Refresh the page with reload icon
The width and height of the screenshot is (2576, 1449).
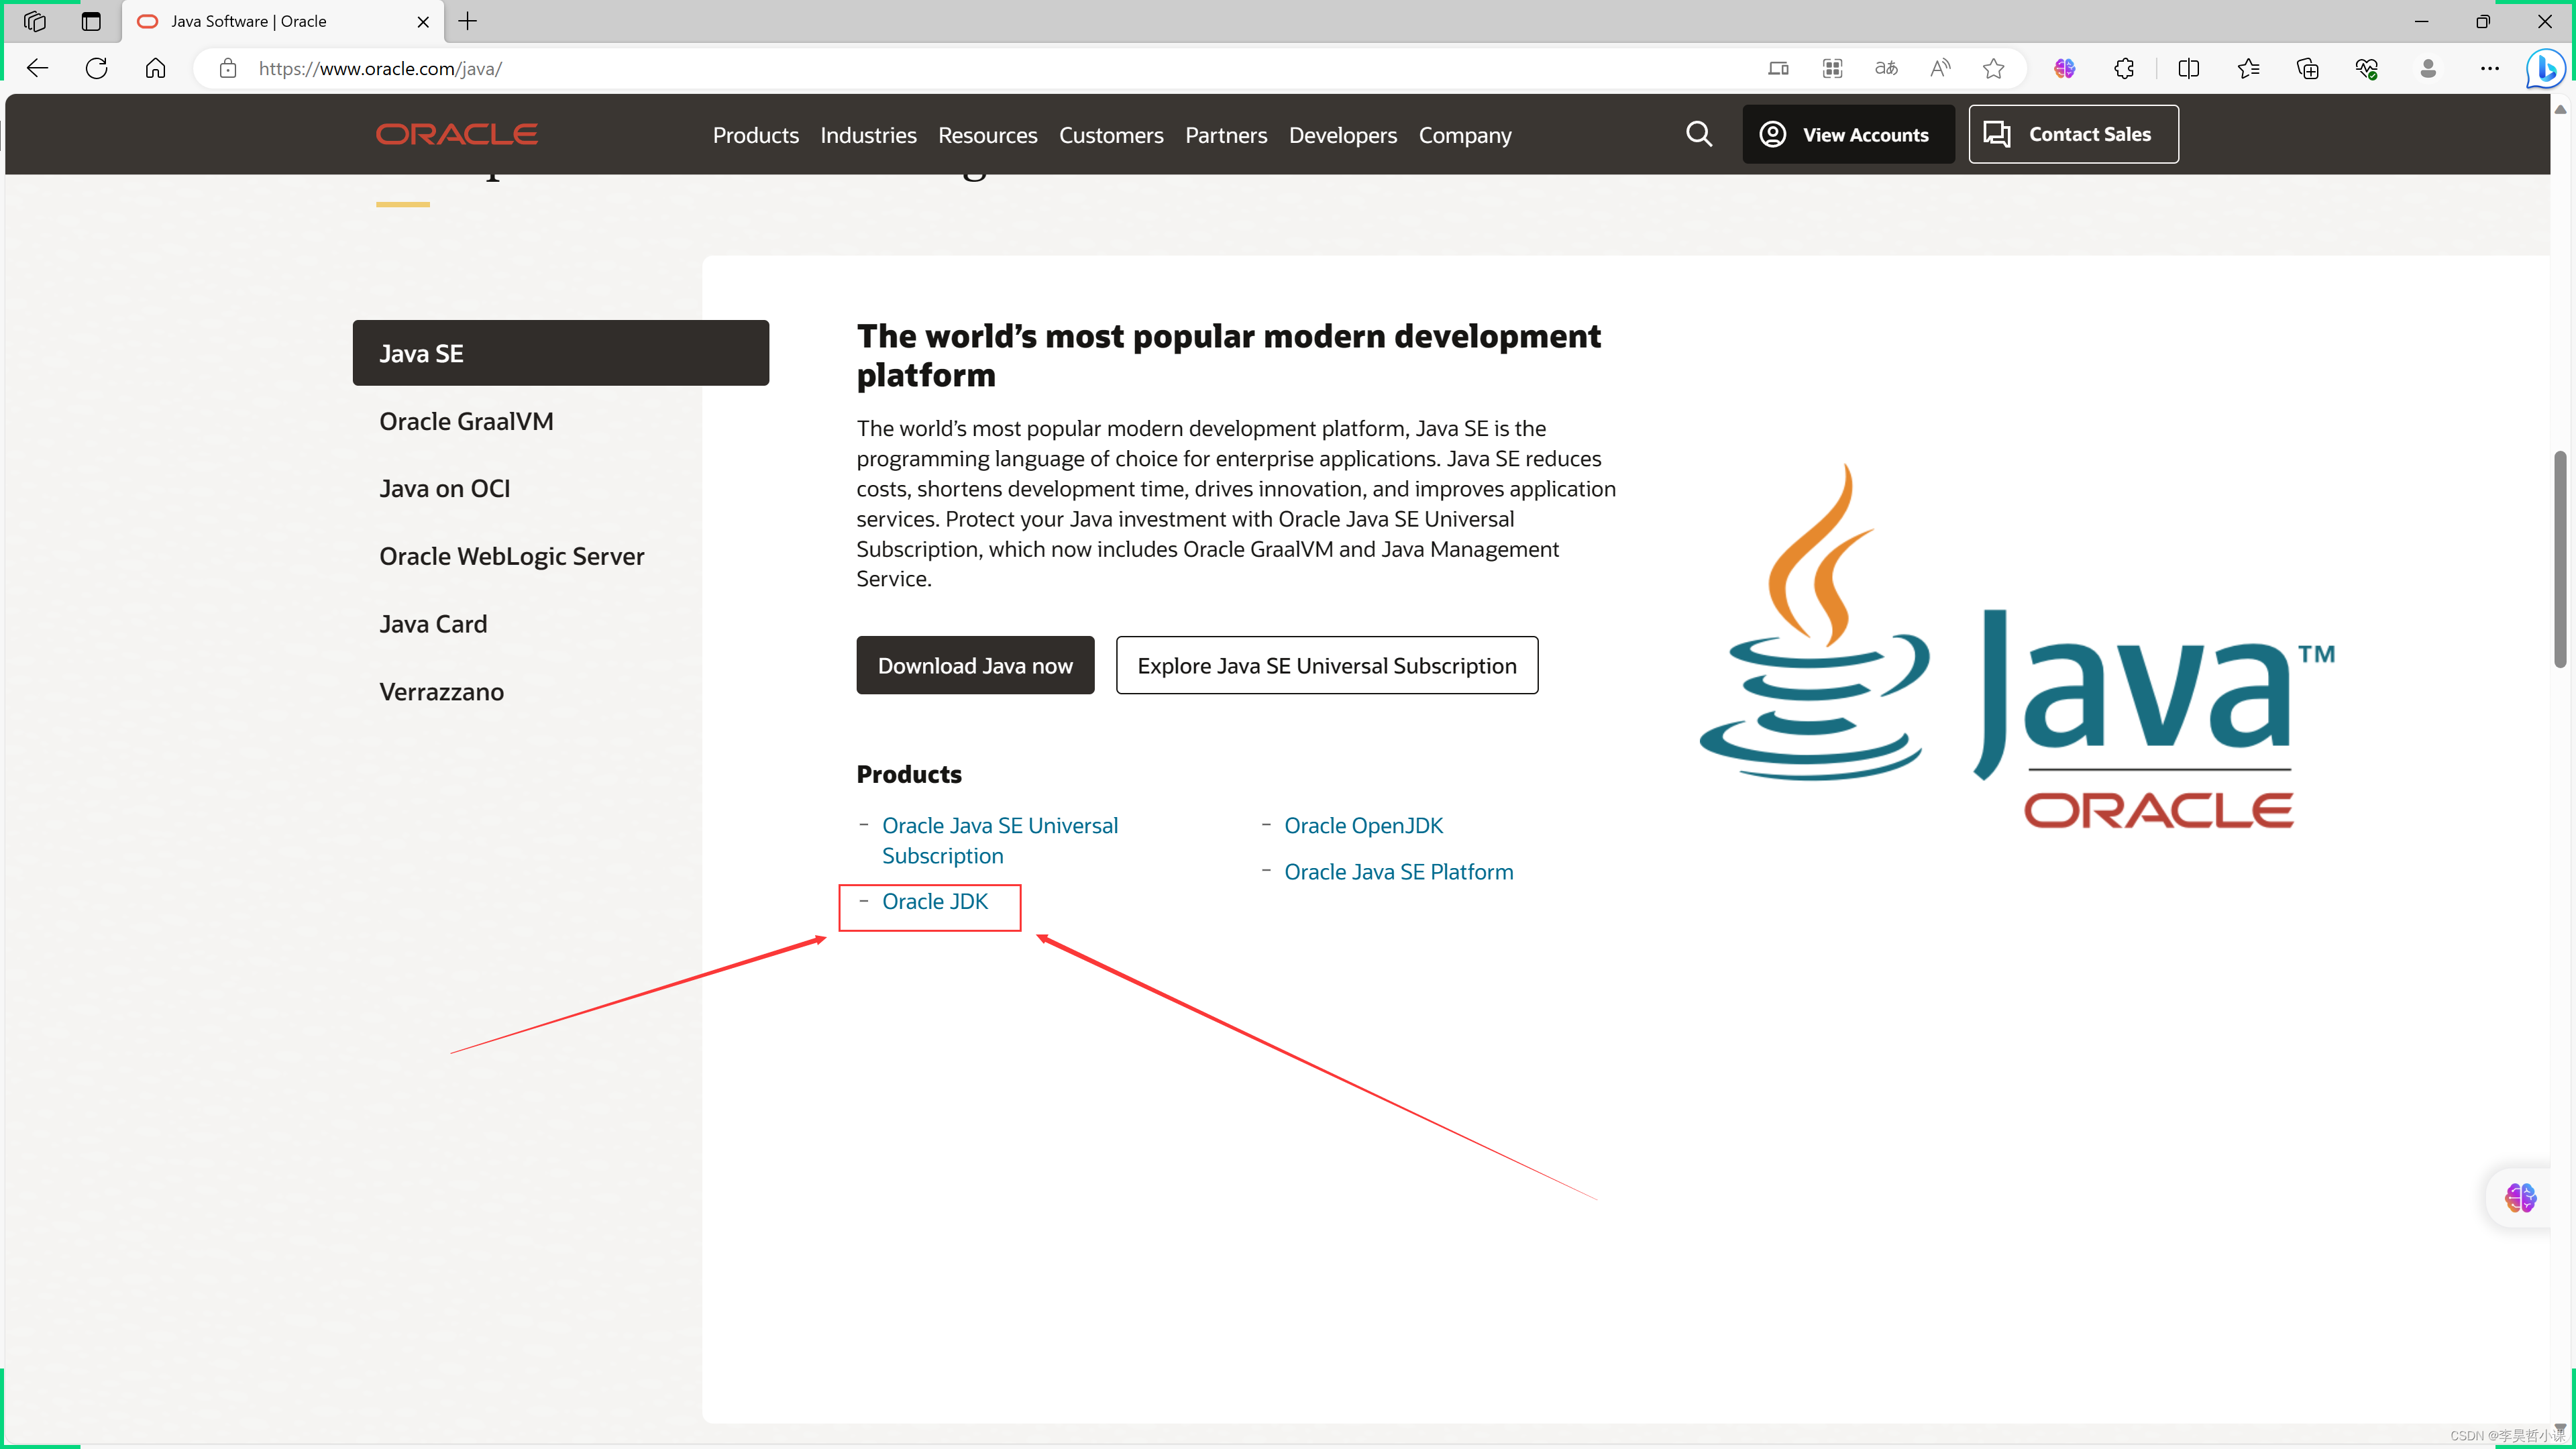point(97,68)
